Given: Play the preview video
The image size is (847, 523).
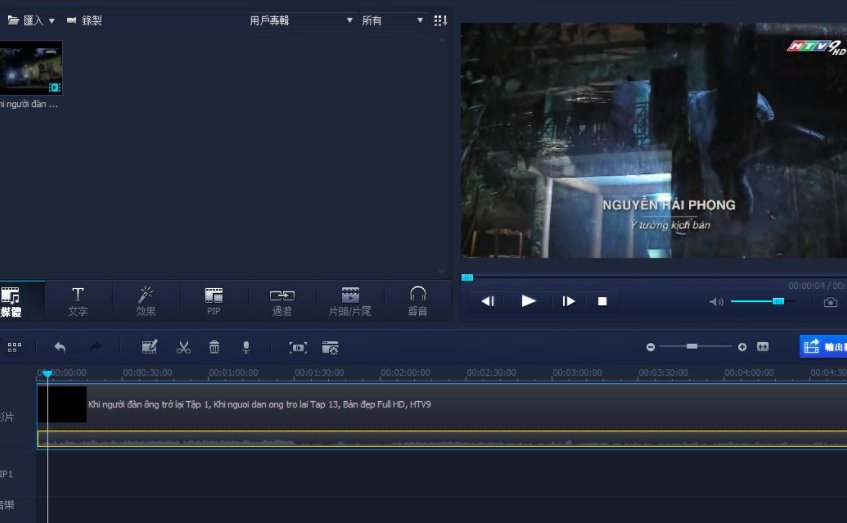Looking at the screenshot, I should [x=528, y=301].
